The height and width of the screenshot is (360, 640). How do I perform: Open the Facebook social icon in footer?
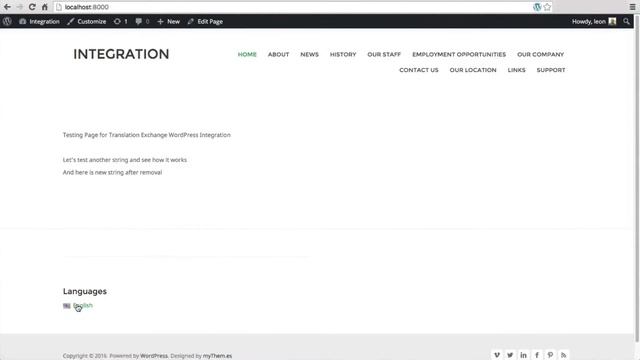[x=537, y=355]
